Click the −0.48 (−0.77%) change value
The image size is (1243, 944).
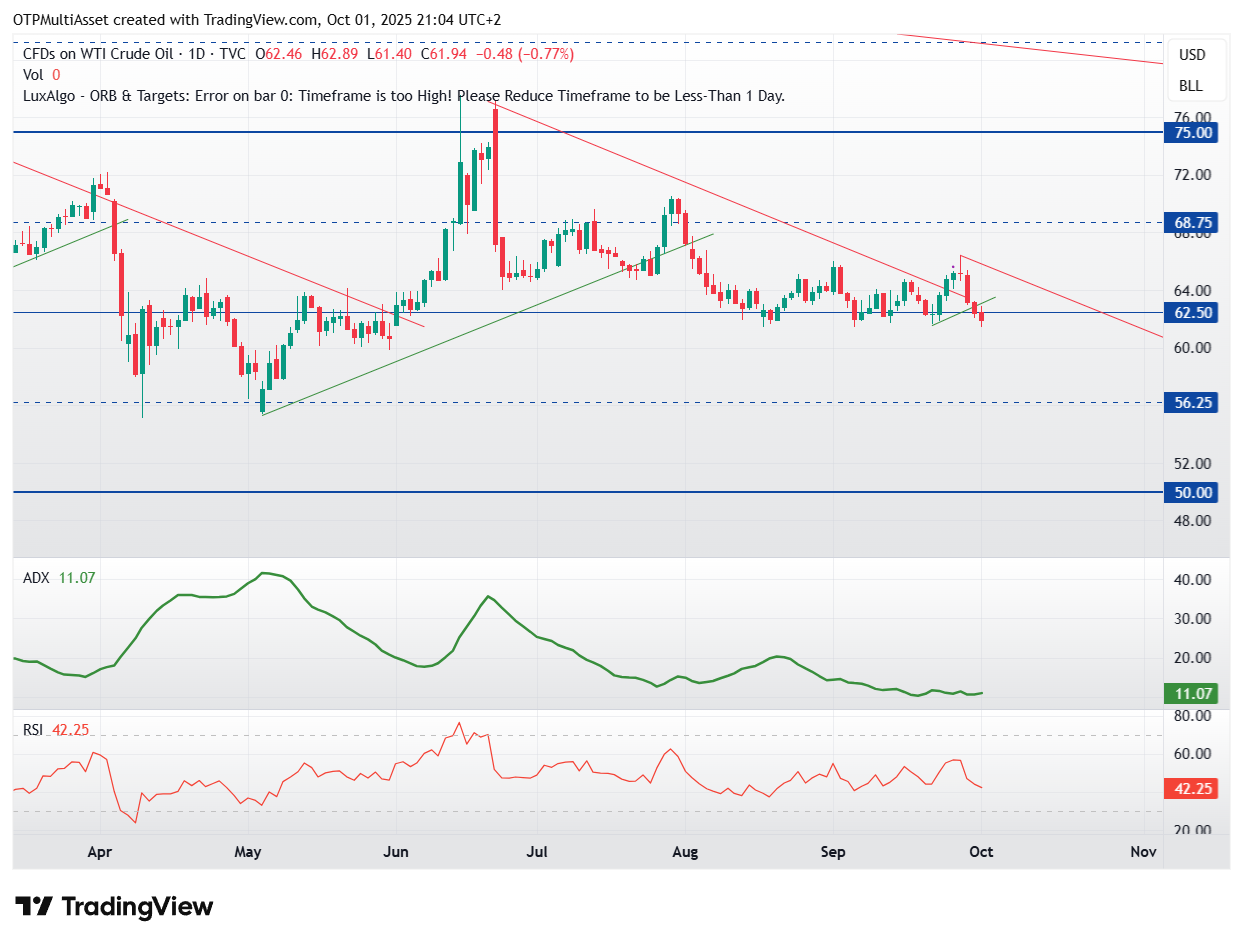(525, 54)
